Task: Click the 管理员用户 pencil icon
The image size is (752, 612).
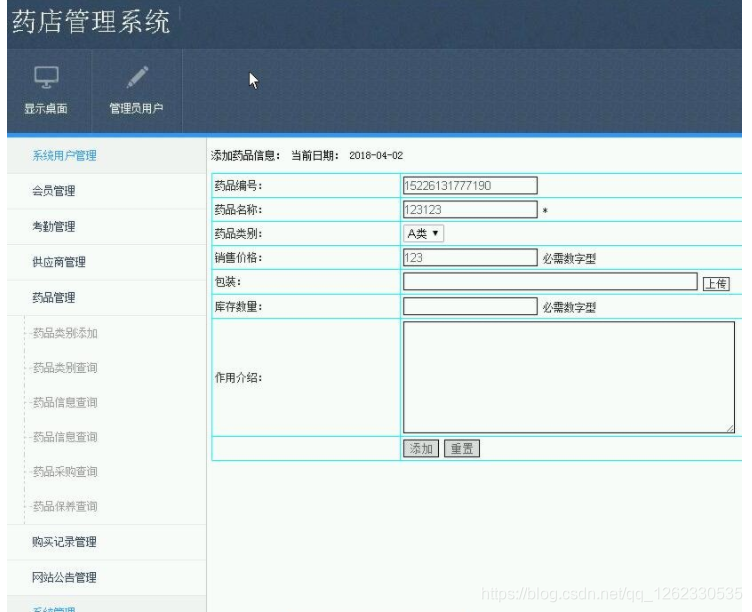Action: tap(137, 77)
